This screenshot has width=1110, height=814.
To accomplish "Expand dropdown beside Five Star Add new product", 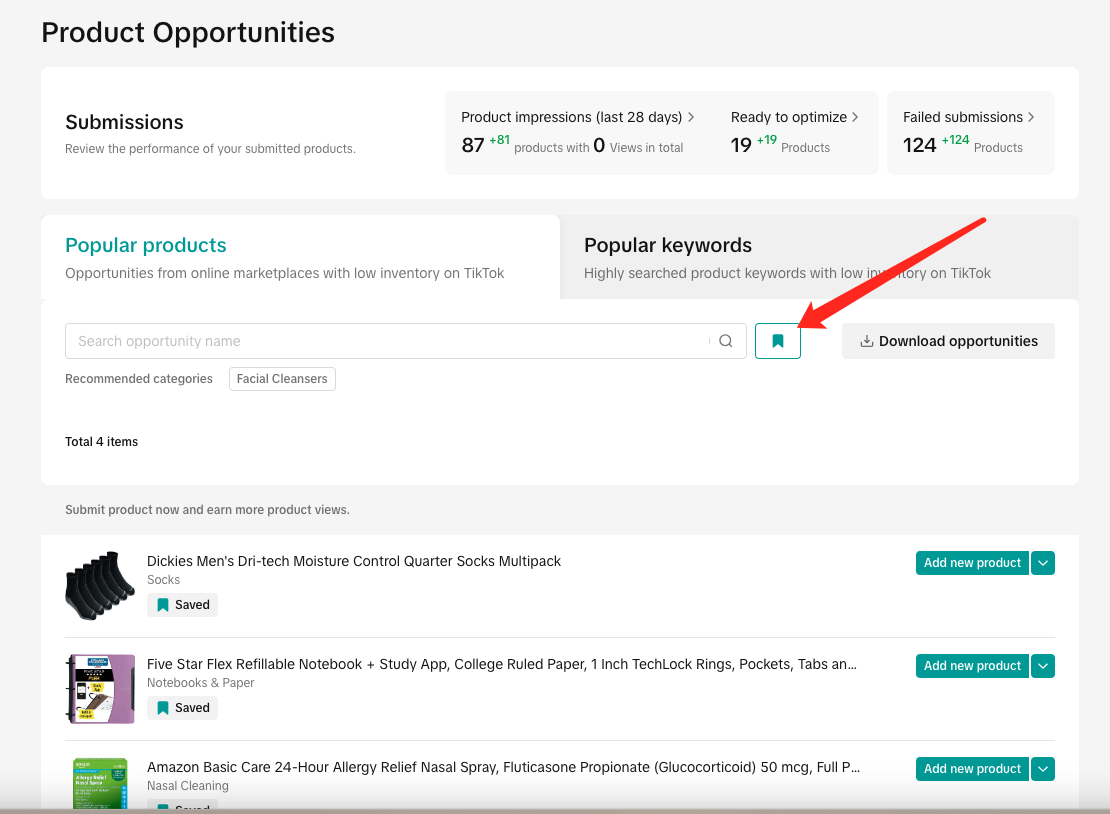I will tap(1043, 666).
